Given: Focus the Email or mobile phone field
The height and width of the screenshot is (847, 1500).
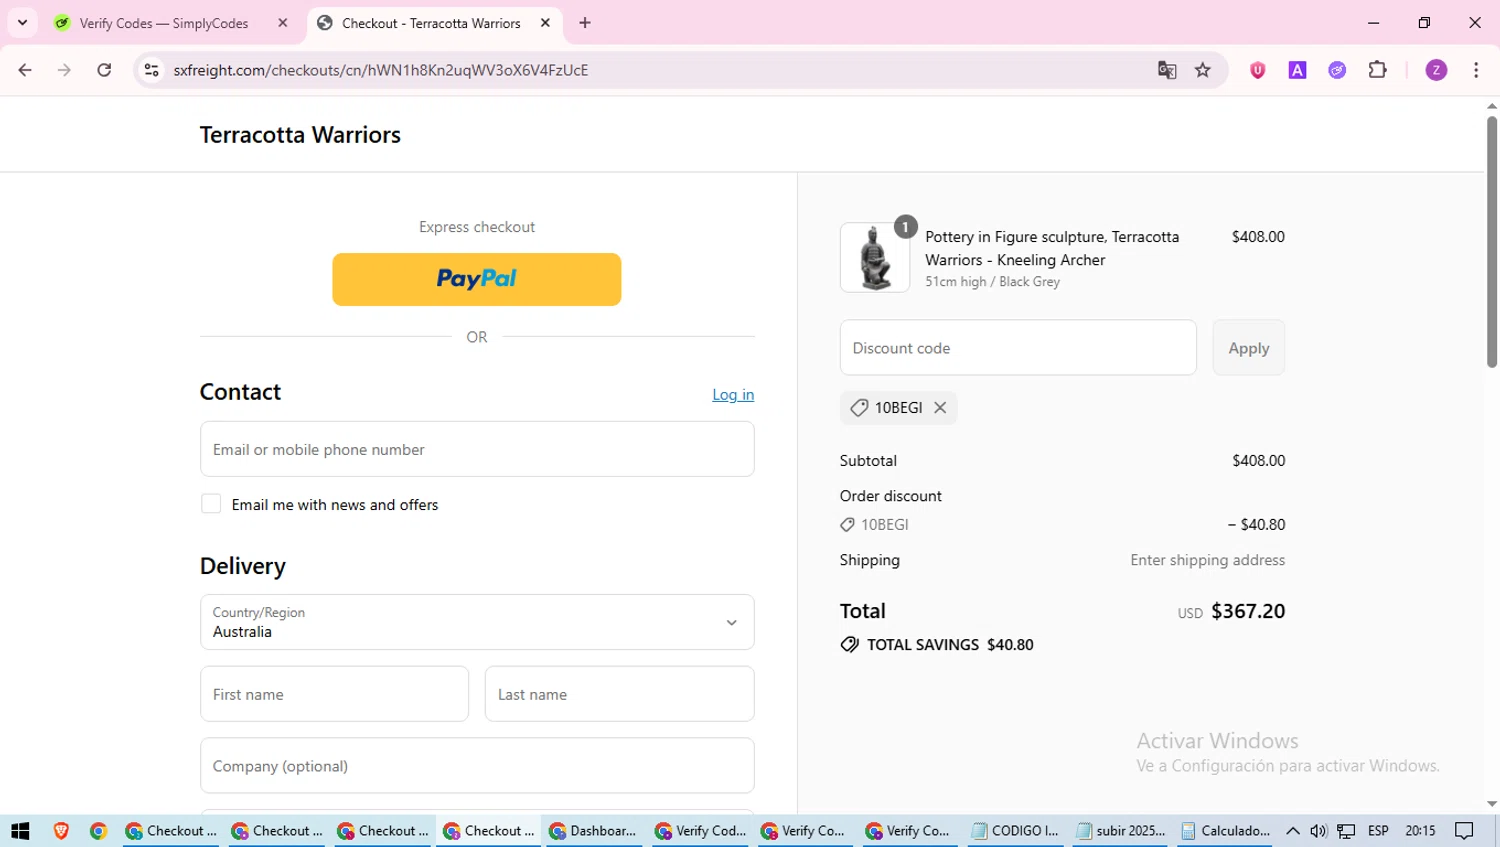Looking at the screenshot, I should click(477, 449).
